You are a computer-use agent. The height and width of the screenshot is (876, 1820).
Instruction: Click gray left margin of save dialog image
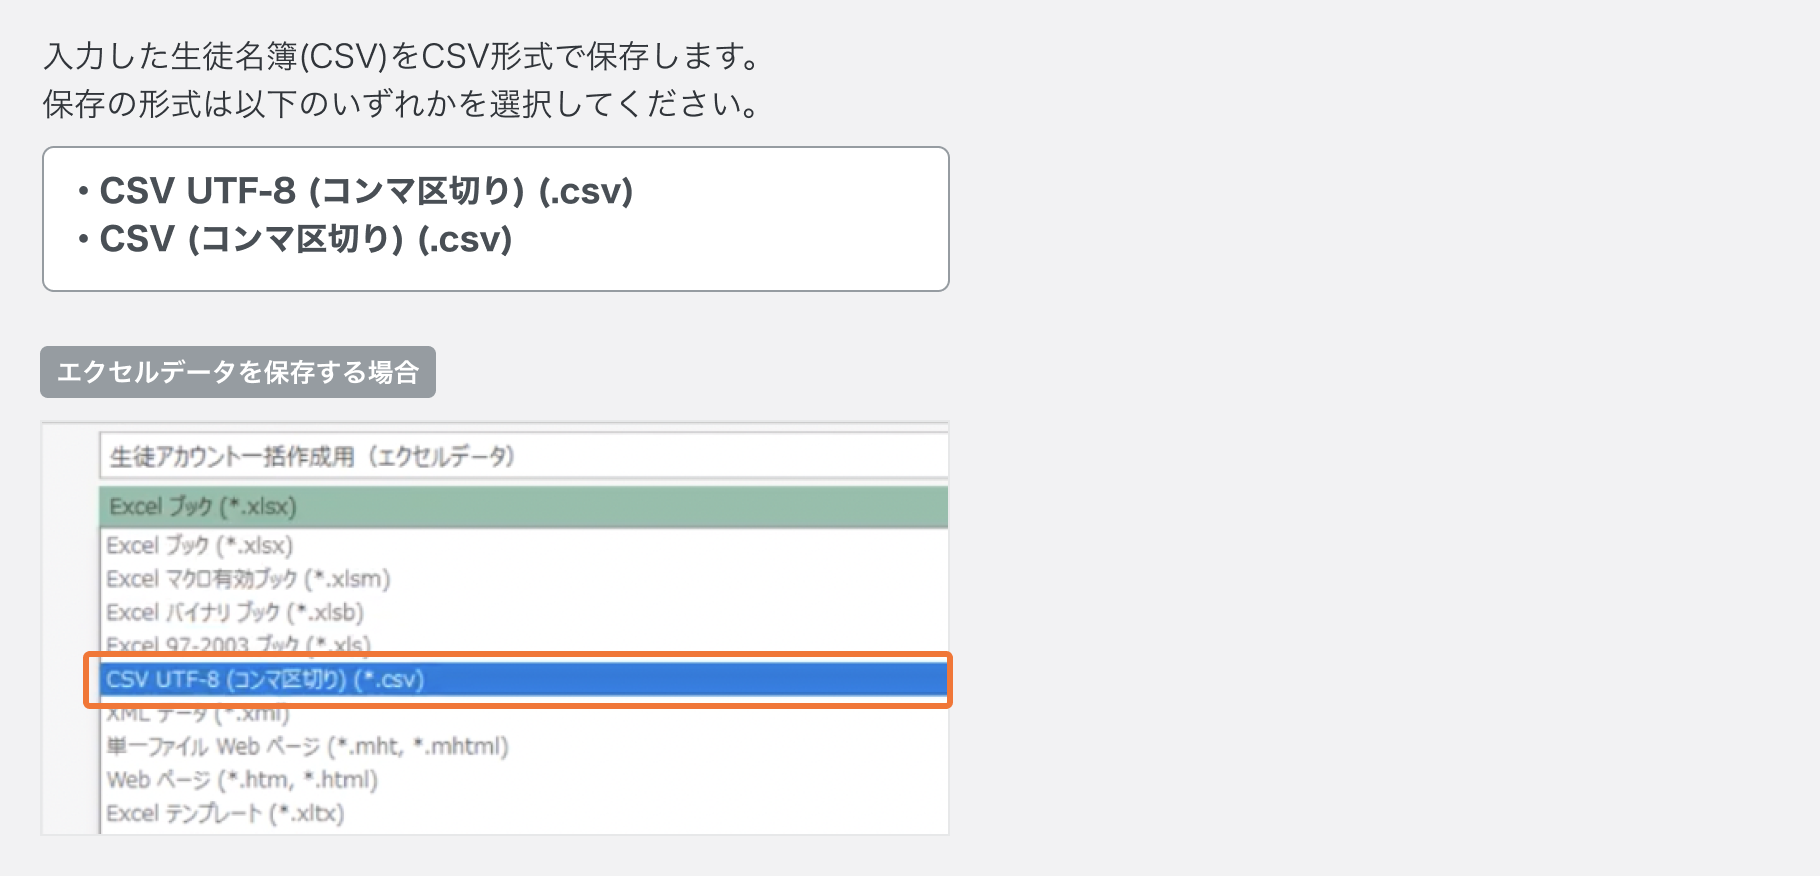pos(70,630)
